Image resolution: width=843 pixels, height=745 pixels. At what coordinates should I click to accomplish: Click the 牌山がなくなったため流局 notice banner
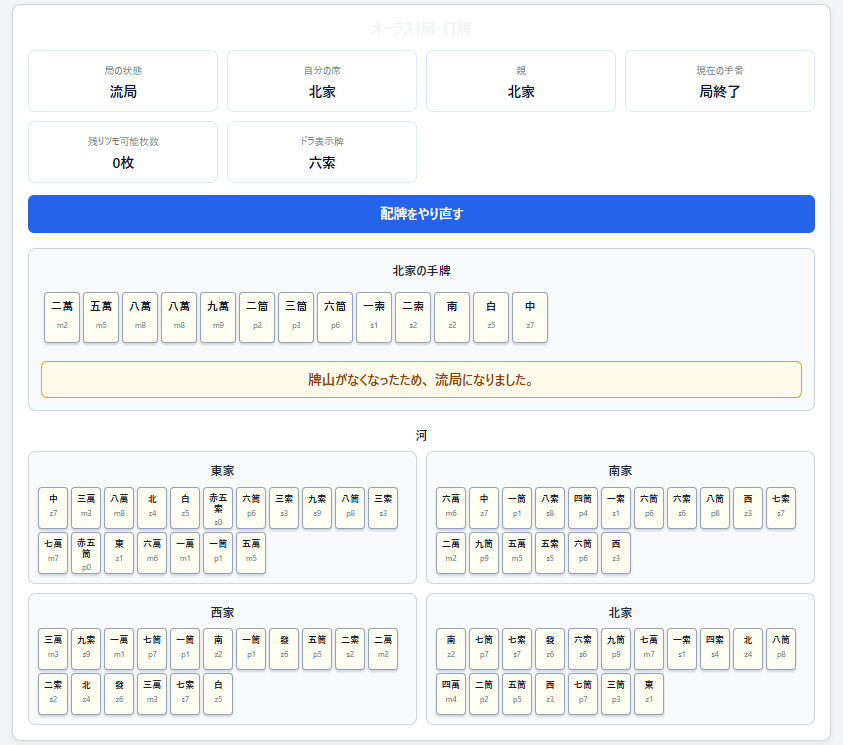click(x=421, y=379)
